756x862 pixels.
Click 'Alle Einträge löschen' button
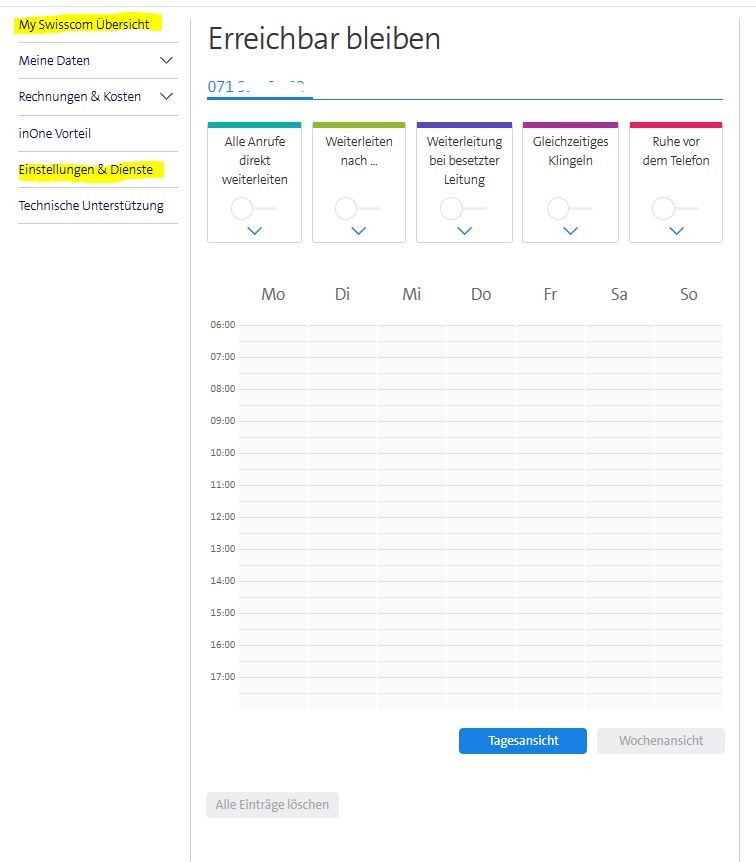pyautogui.click(x=272, y=805)
